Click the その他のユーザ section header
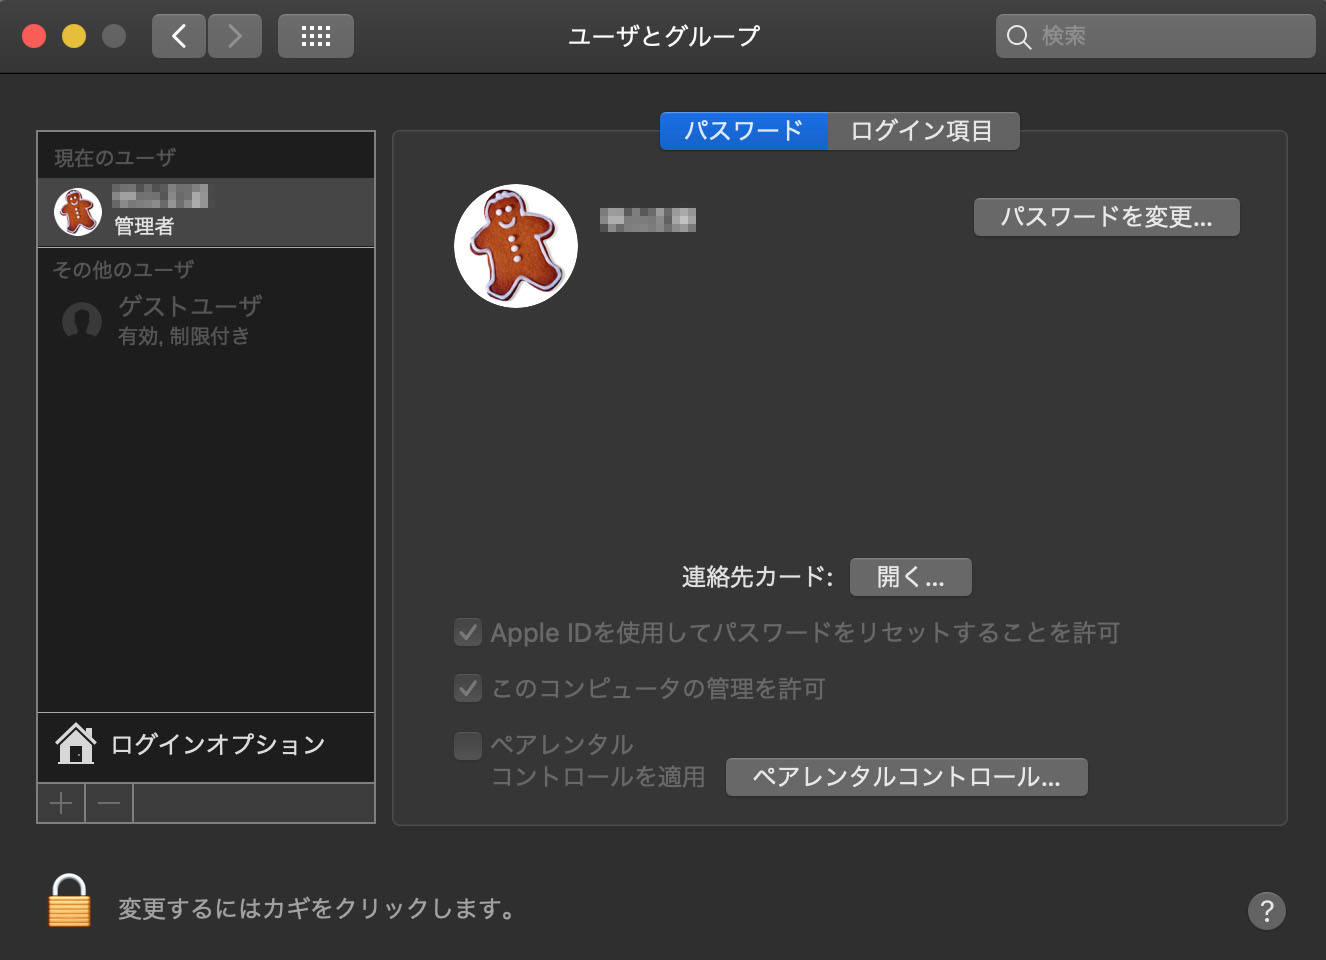Screen dimensions: 1326x960 click(124, 269)
